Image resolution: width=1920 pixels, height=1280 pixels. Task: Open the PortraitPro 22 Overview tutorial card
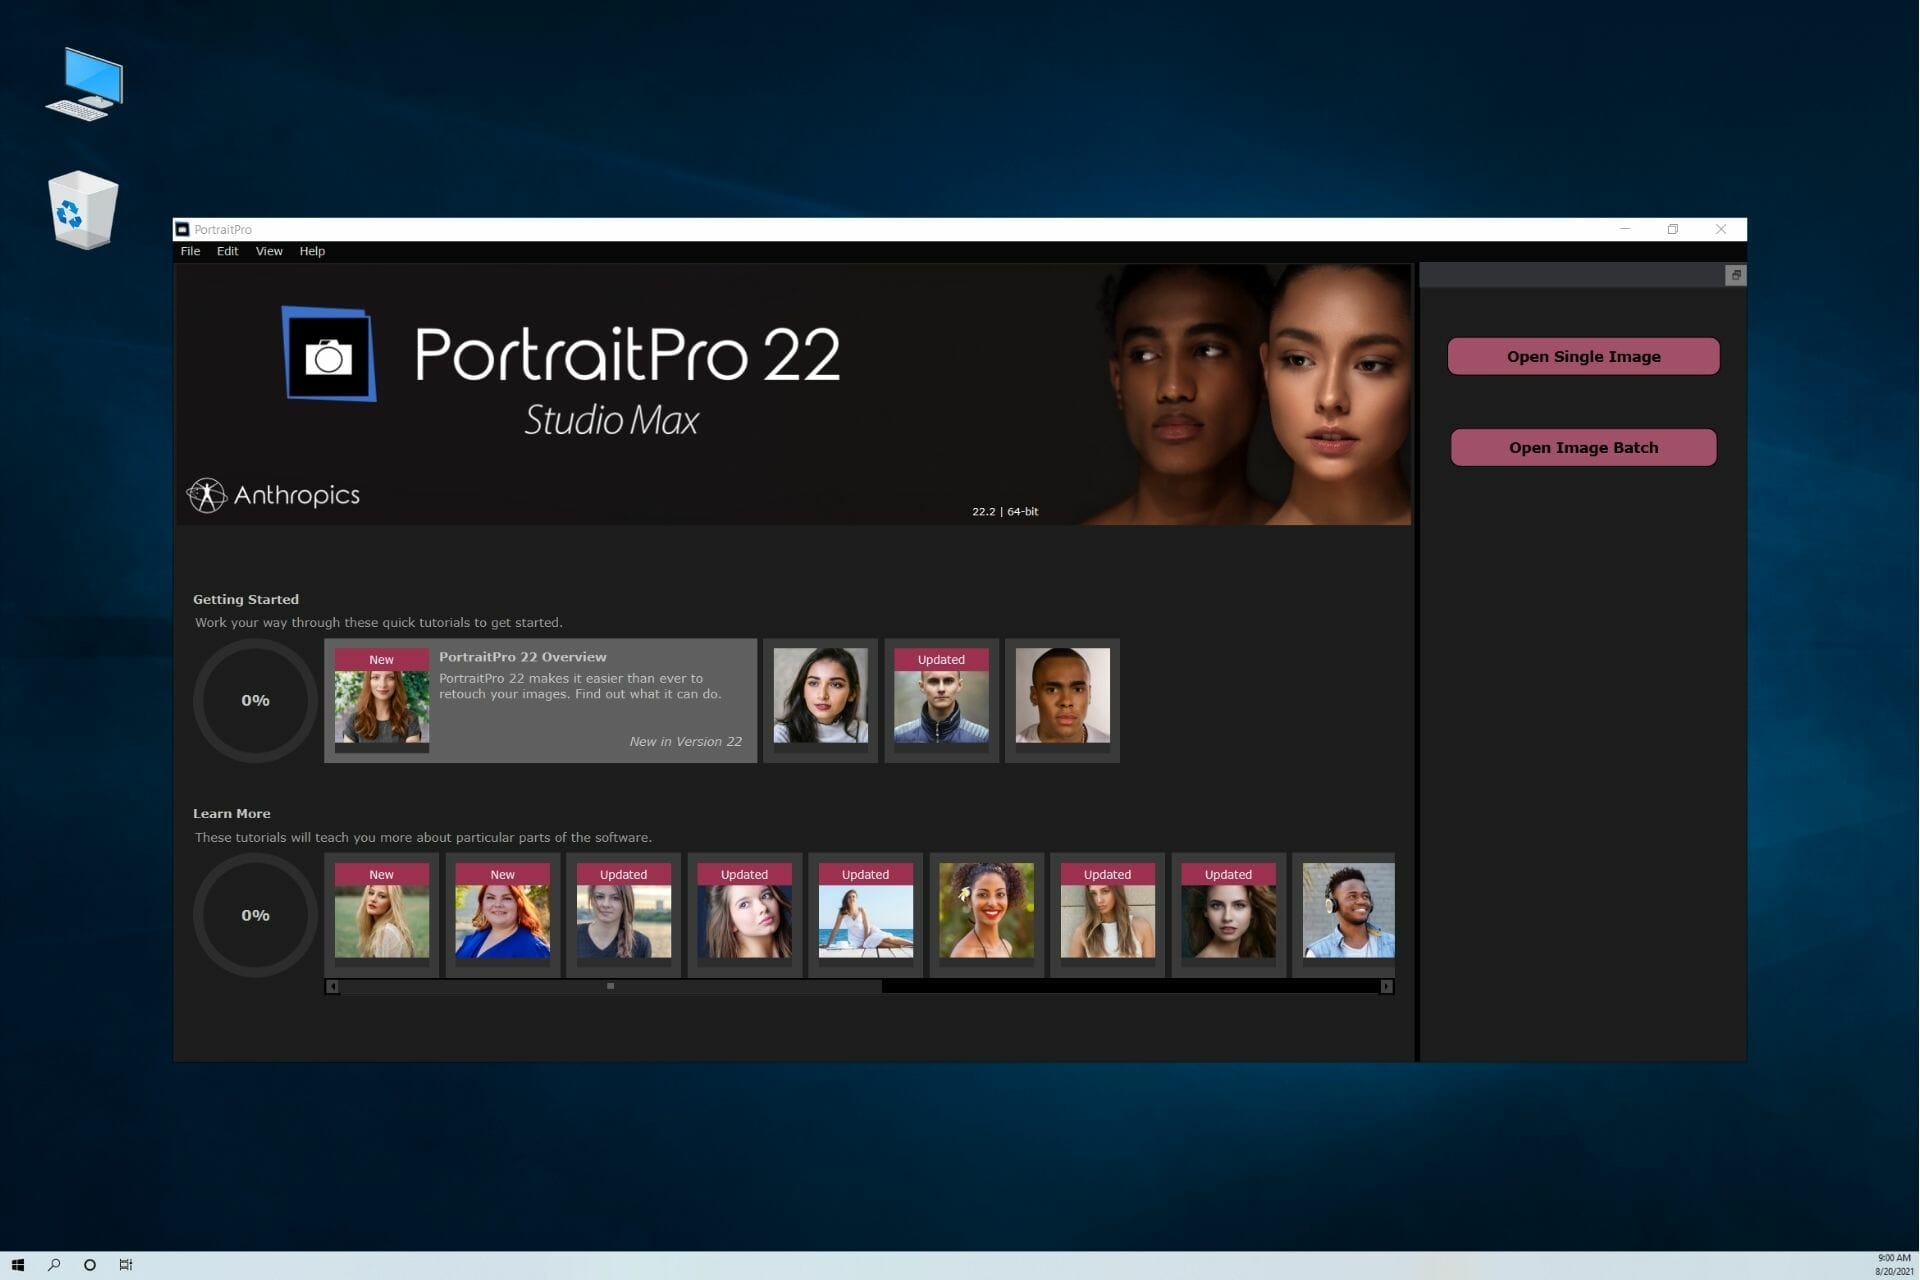coord(540,701)
